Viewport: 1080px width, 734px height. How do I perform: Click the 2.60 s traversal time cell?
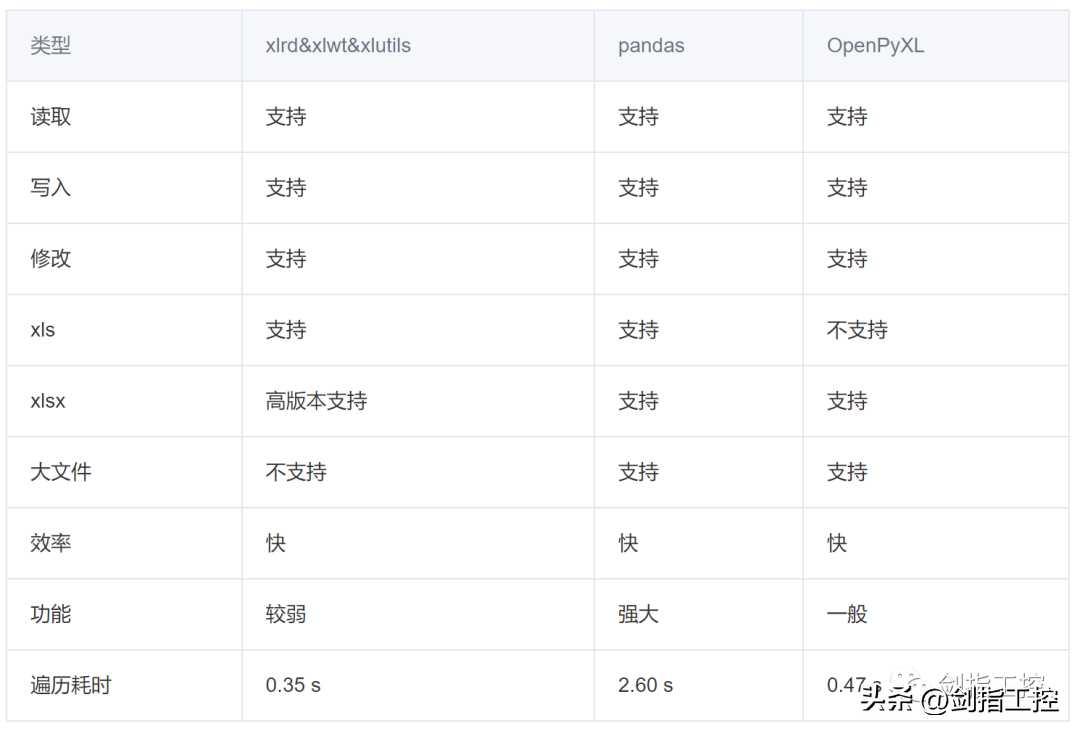tap(645, 685)
